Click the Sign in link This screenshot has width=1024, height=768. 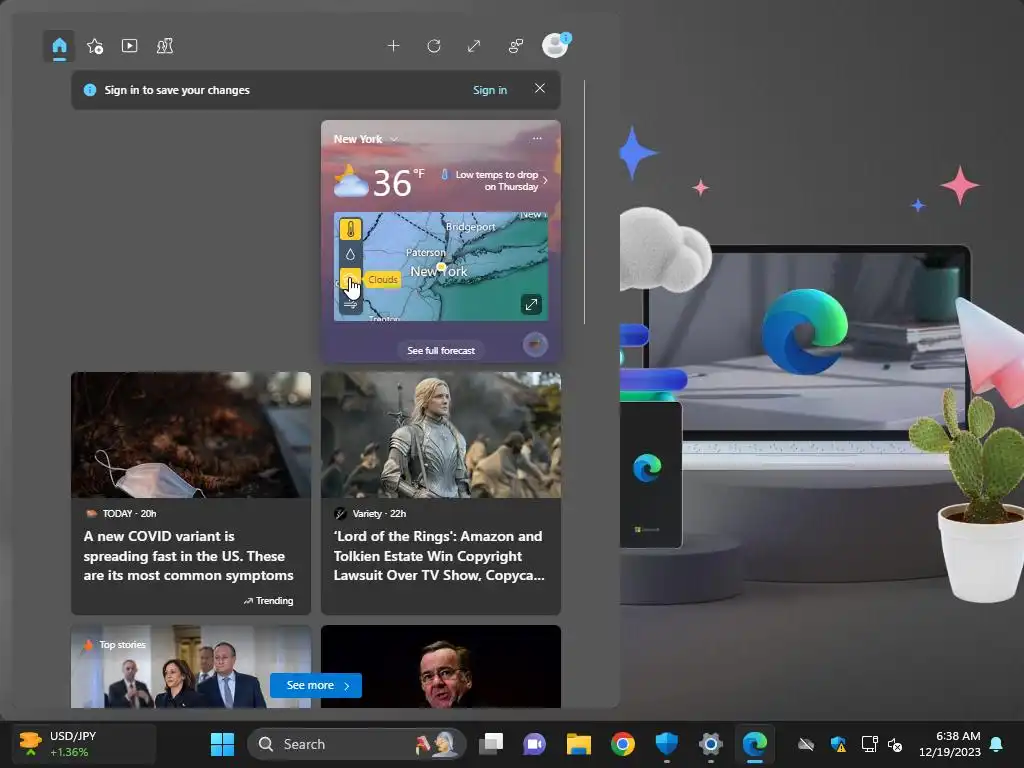[x=490, y=90]
